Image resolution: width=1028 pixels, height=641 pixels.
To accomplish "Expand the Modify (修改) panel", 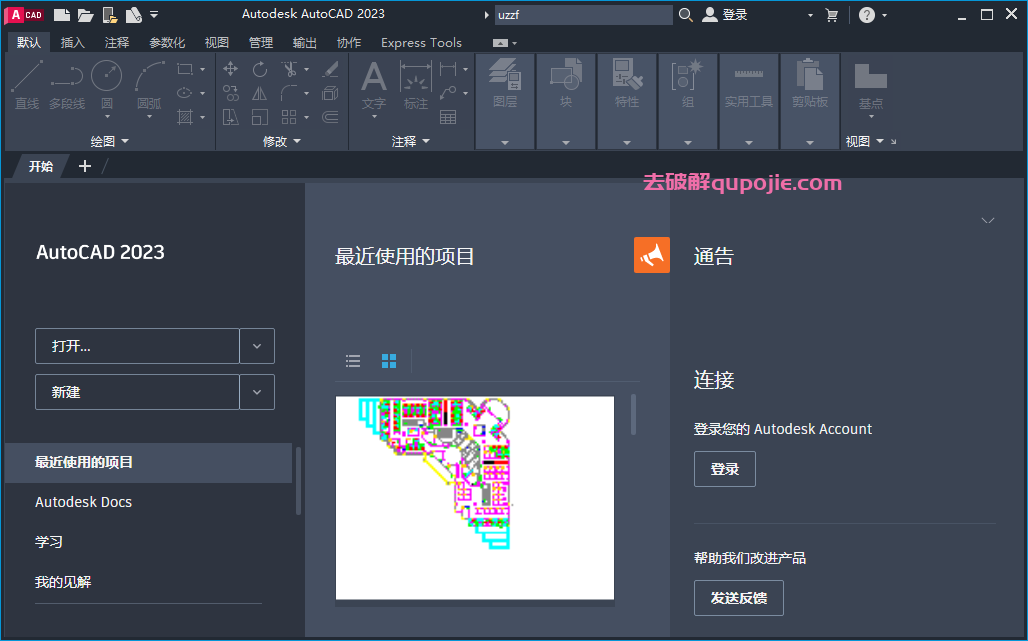I will click(x=281, y=141).
